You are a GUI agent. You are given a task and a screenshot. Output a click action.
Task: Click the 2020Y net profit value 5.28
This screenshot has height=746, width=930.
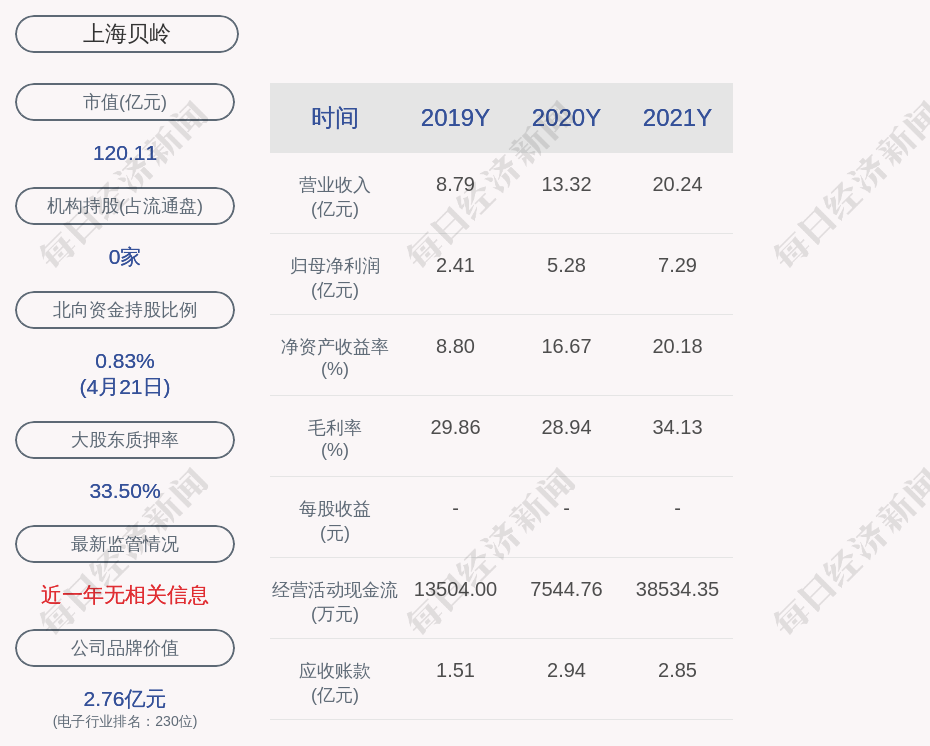566,265
